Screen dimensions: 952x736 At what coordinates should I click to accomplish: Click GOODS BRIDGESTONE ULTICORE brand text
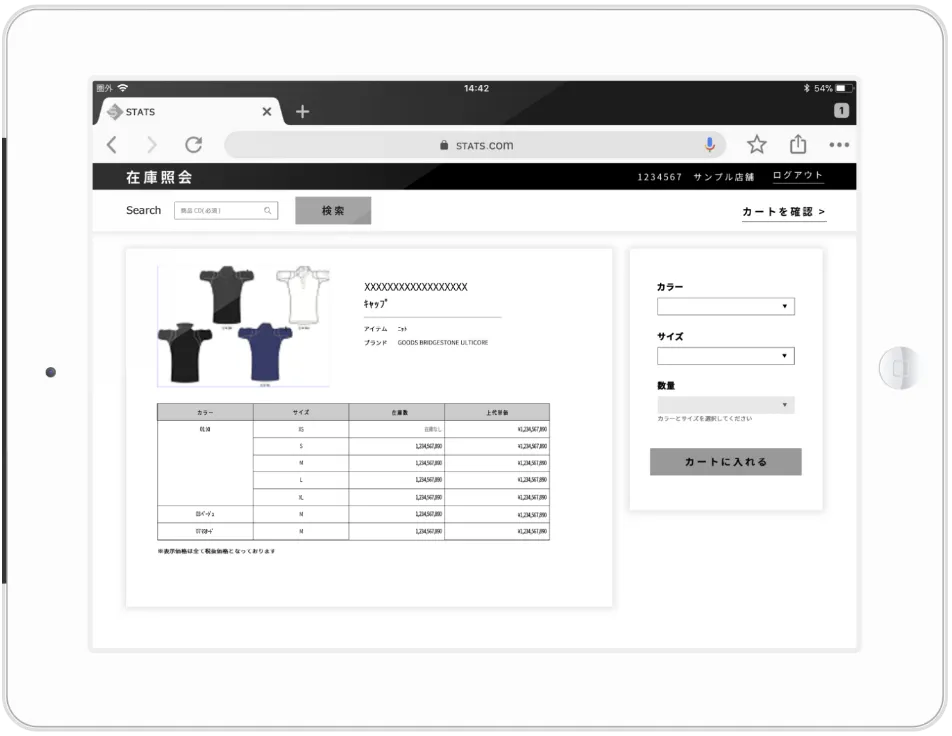[443, 342]
